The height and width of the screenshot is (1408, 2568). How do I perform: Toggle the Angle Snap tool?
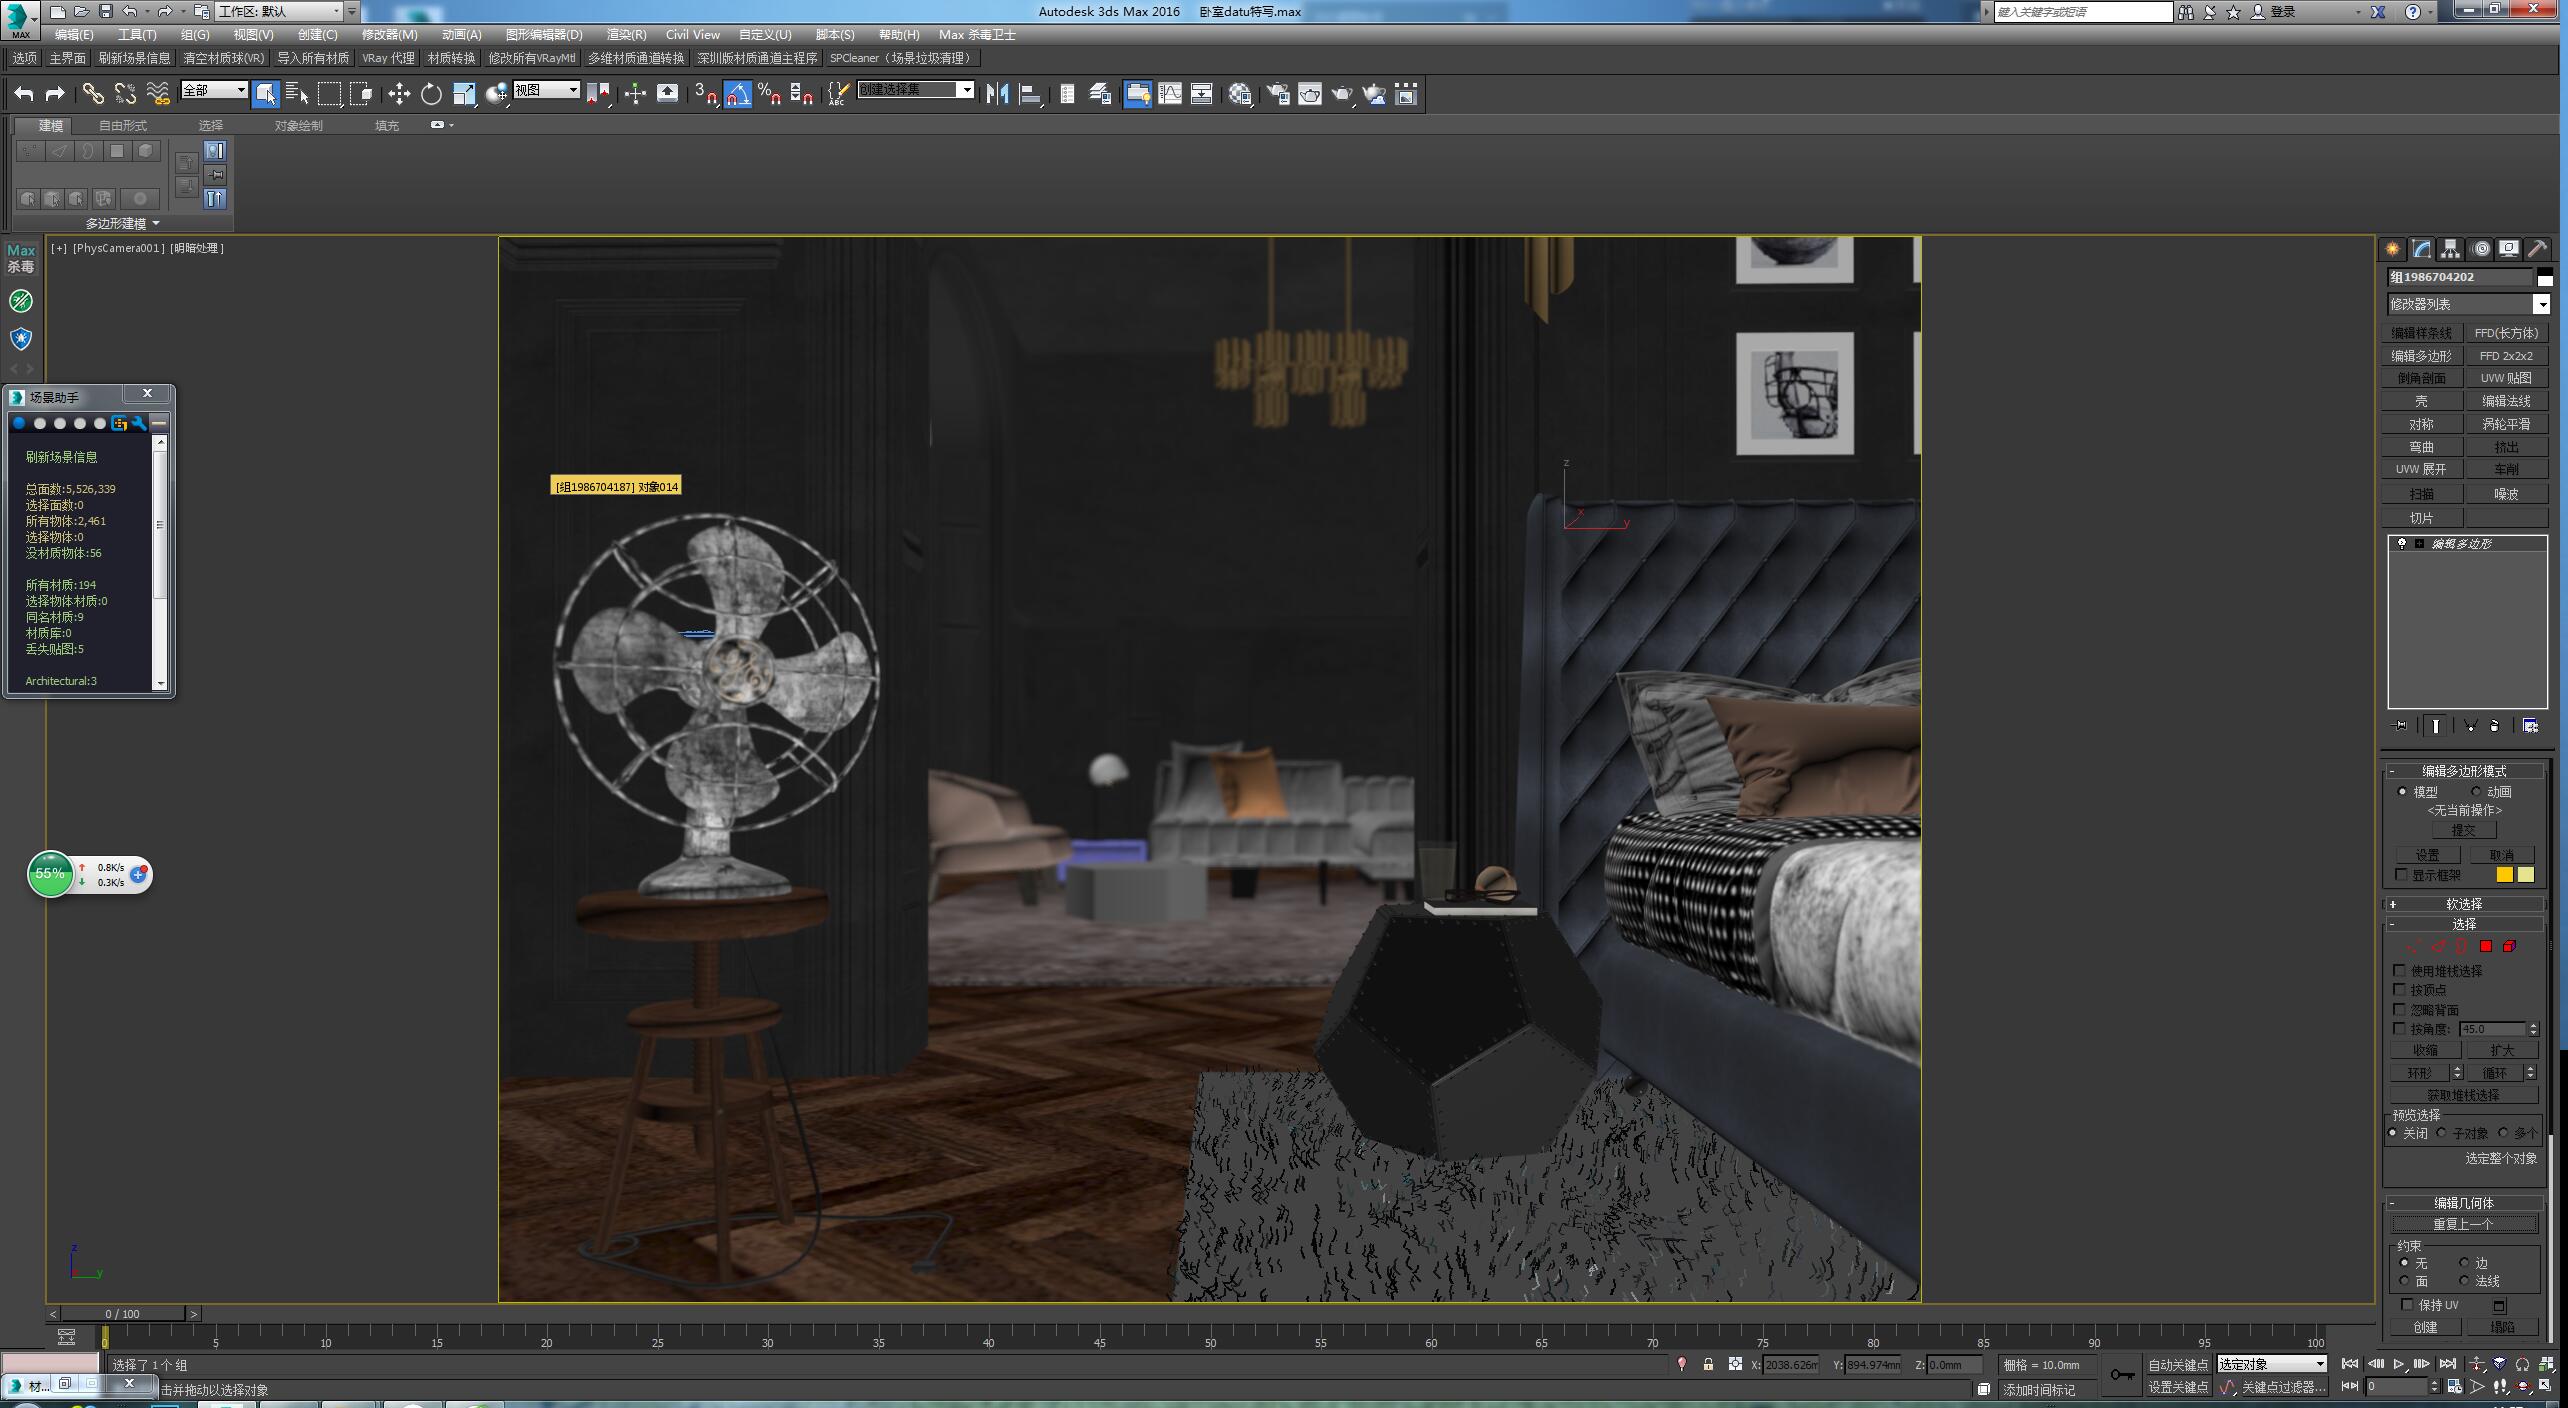click(x=737, y=94)
